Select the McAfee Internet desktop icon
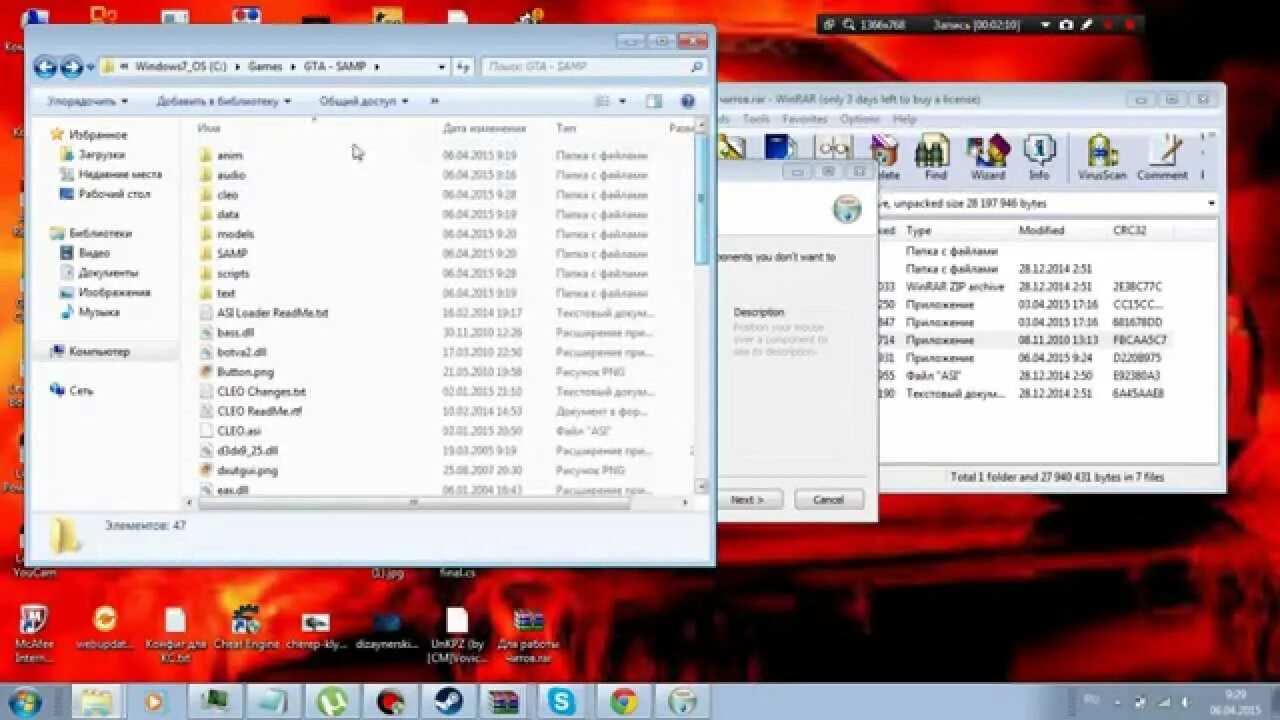This screenshot has height=720, width=1280. pyautogui.click(x=33, y=635)
